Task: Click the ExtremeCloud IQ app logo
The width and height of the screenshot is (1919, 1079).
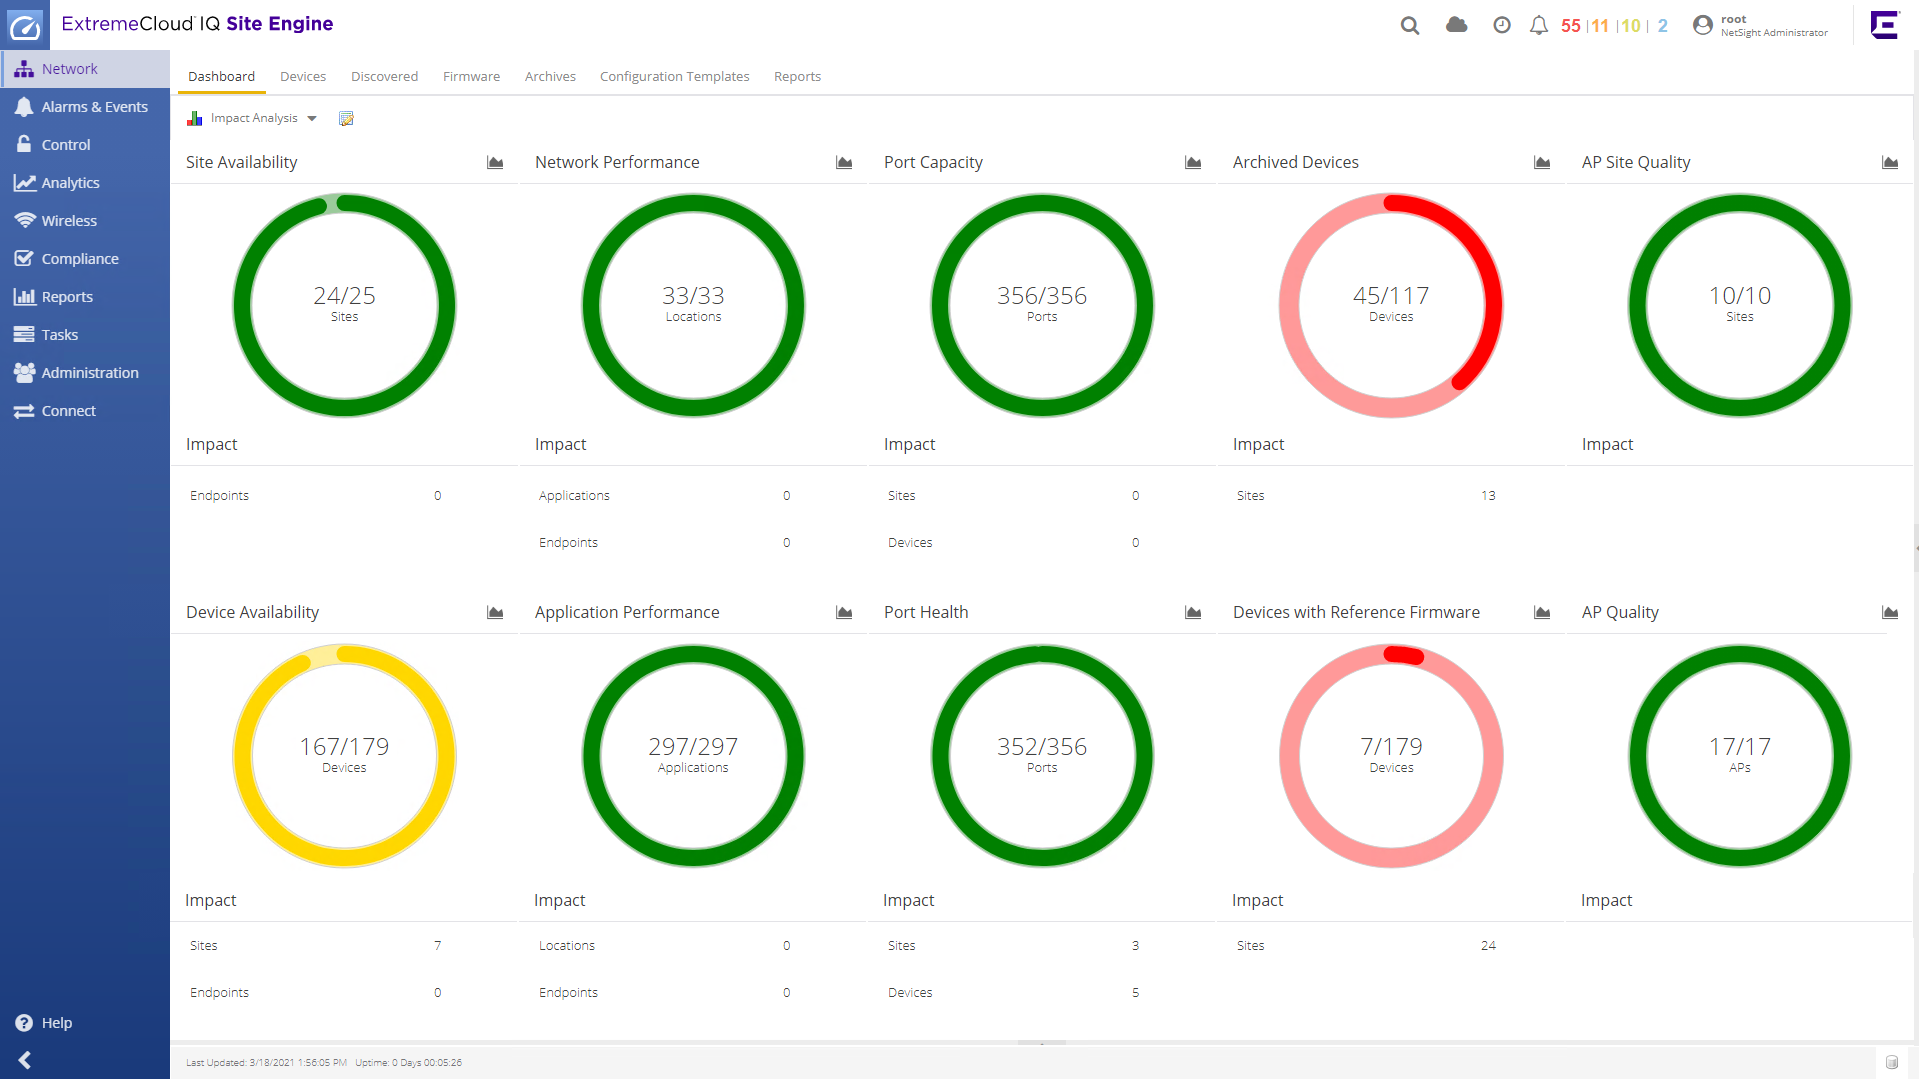Action: pos(25,25)
